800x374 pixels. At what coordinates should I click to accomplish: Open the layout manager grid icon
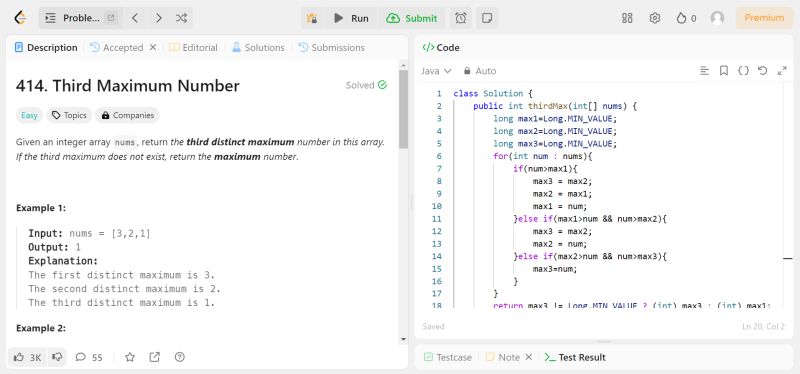[x=627, y=18]
